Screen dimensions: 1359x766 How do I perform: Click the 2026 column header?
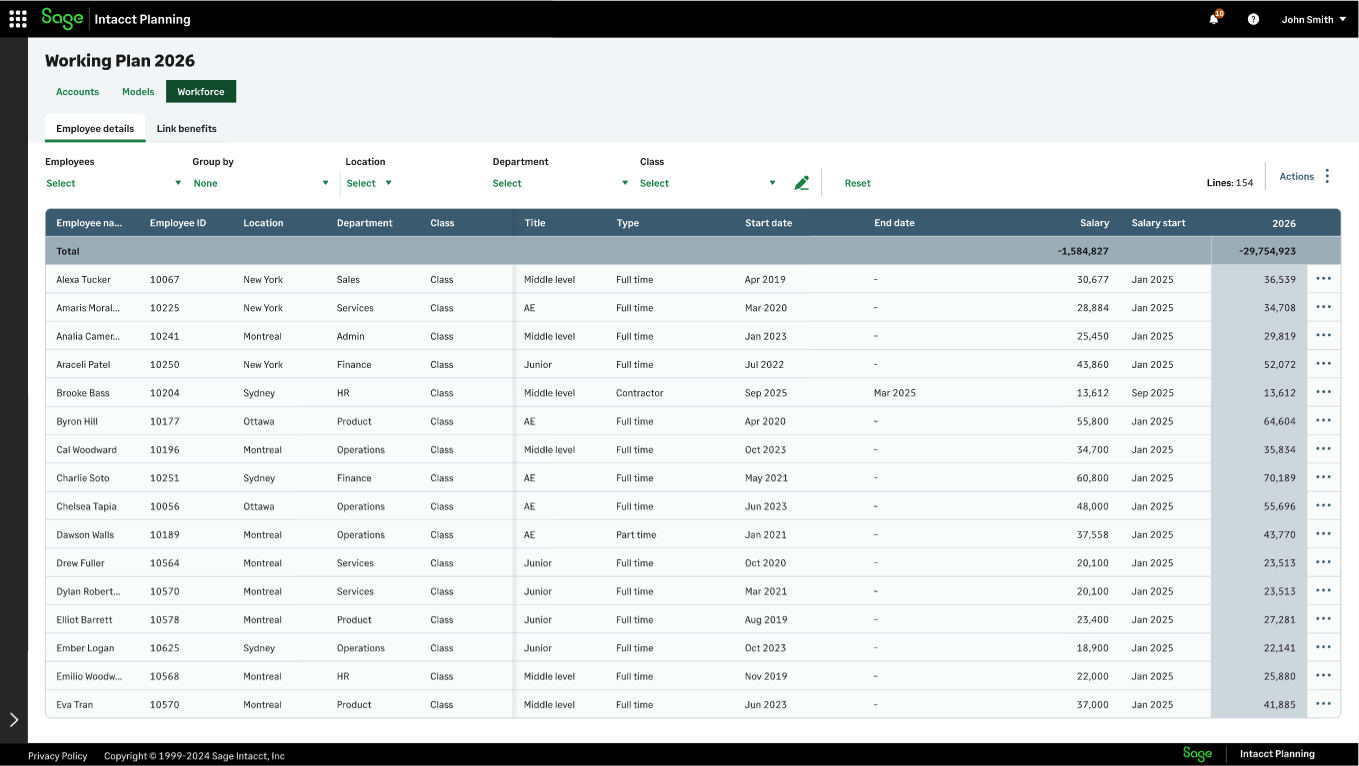[1284, 223]
